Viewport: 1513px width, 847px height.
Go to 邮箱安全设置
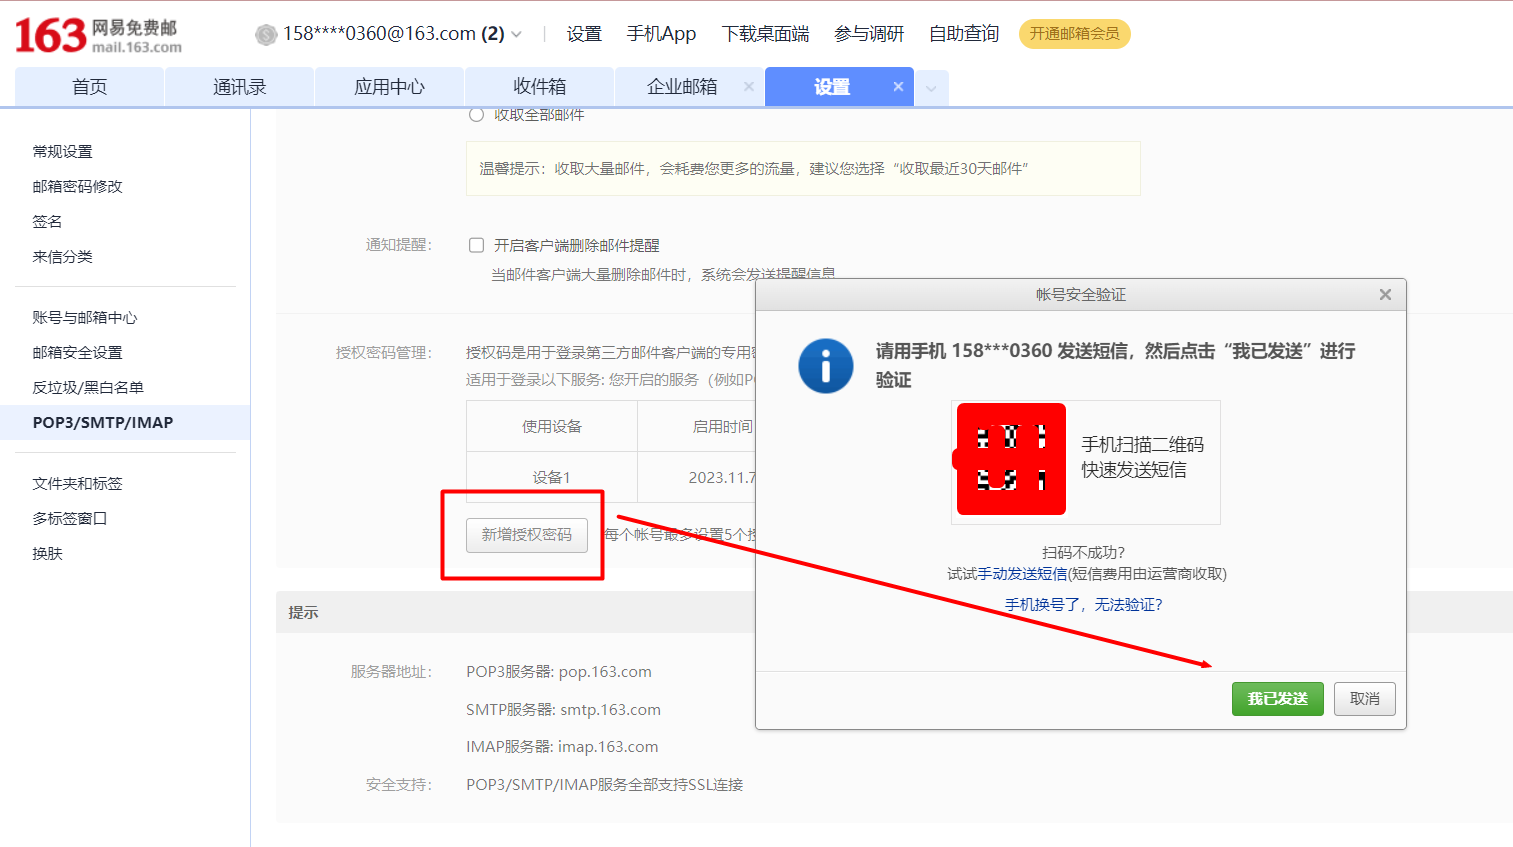pyautogui.click(x=77, y=352)
